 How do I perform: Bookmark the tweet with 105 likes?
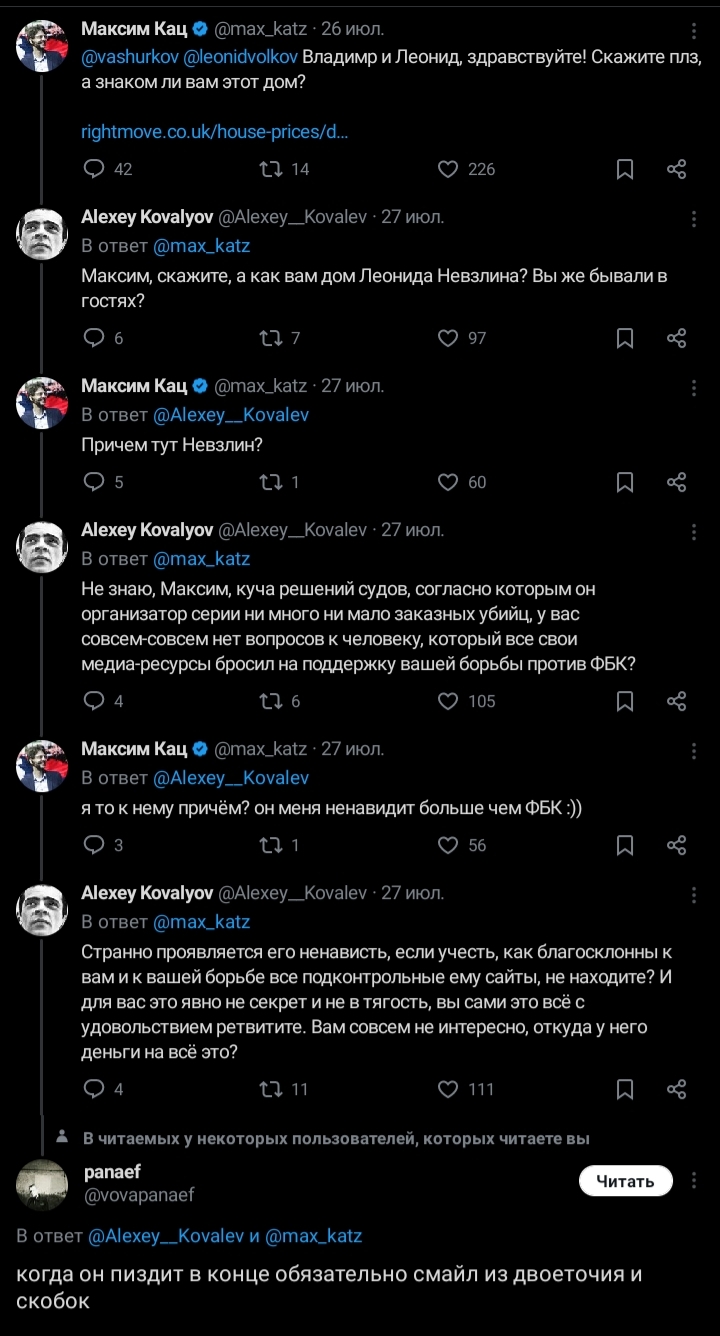click(625, 701)
